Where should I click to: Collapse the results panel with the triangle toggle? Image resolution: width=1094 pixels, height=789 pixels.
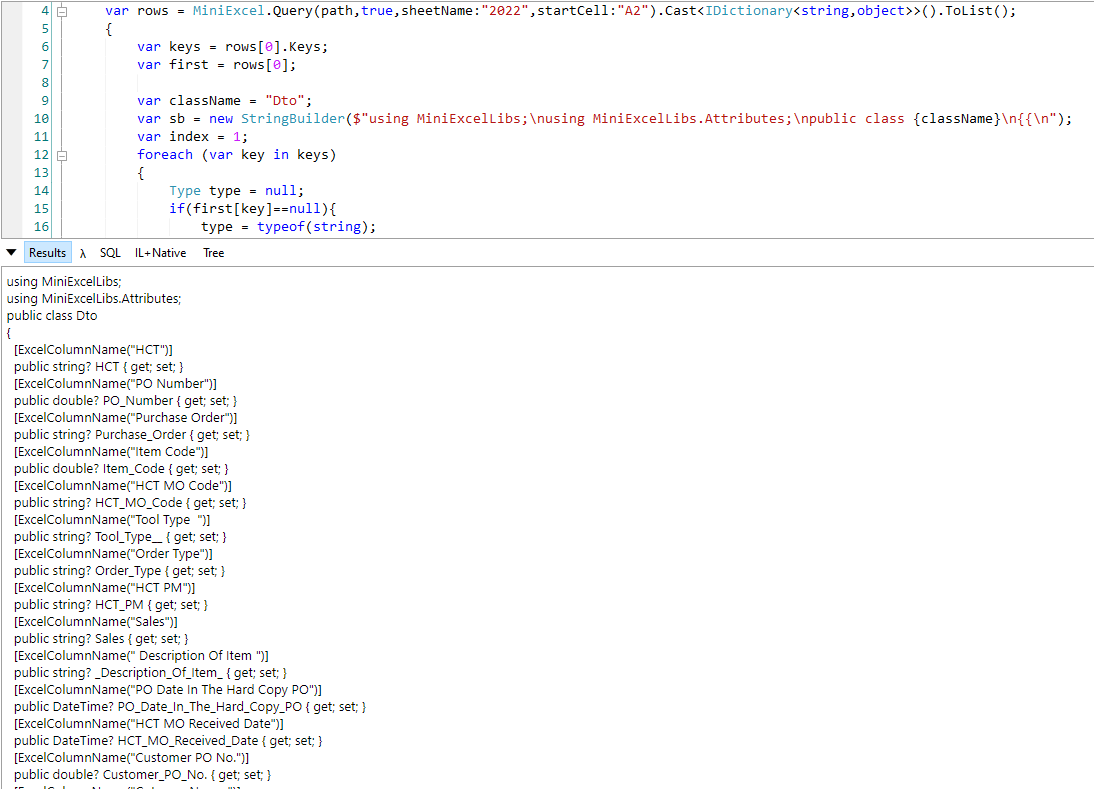[12, 252]
